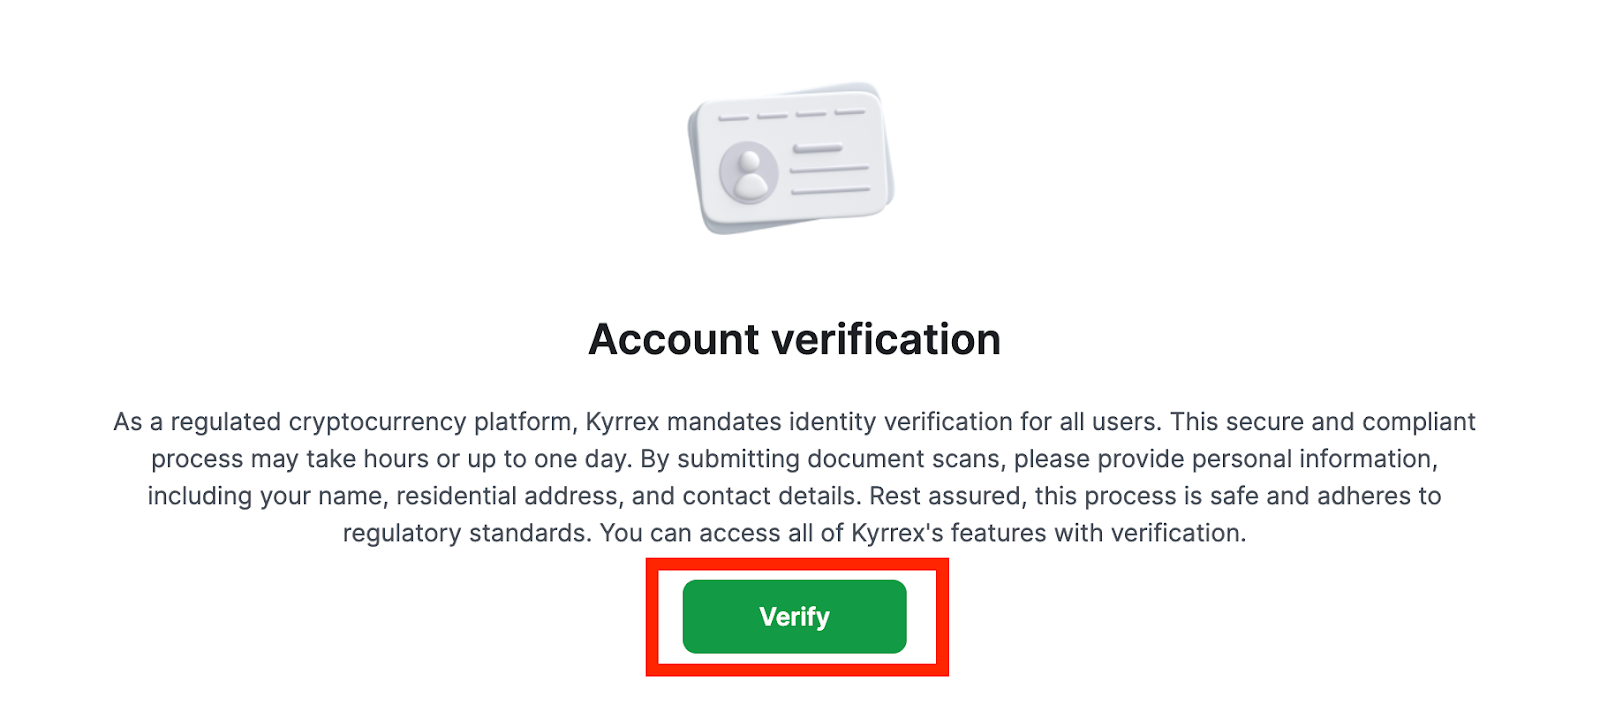Click the text "Kyrrex's features"
The width and height of the screenshot is (1600, 705).
(946, 533)
